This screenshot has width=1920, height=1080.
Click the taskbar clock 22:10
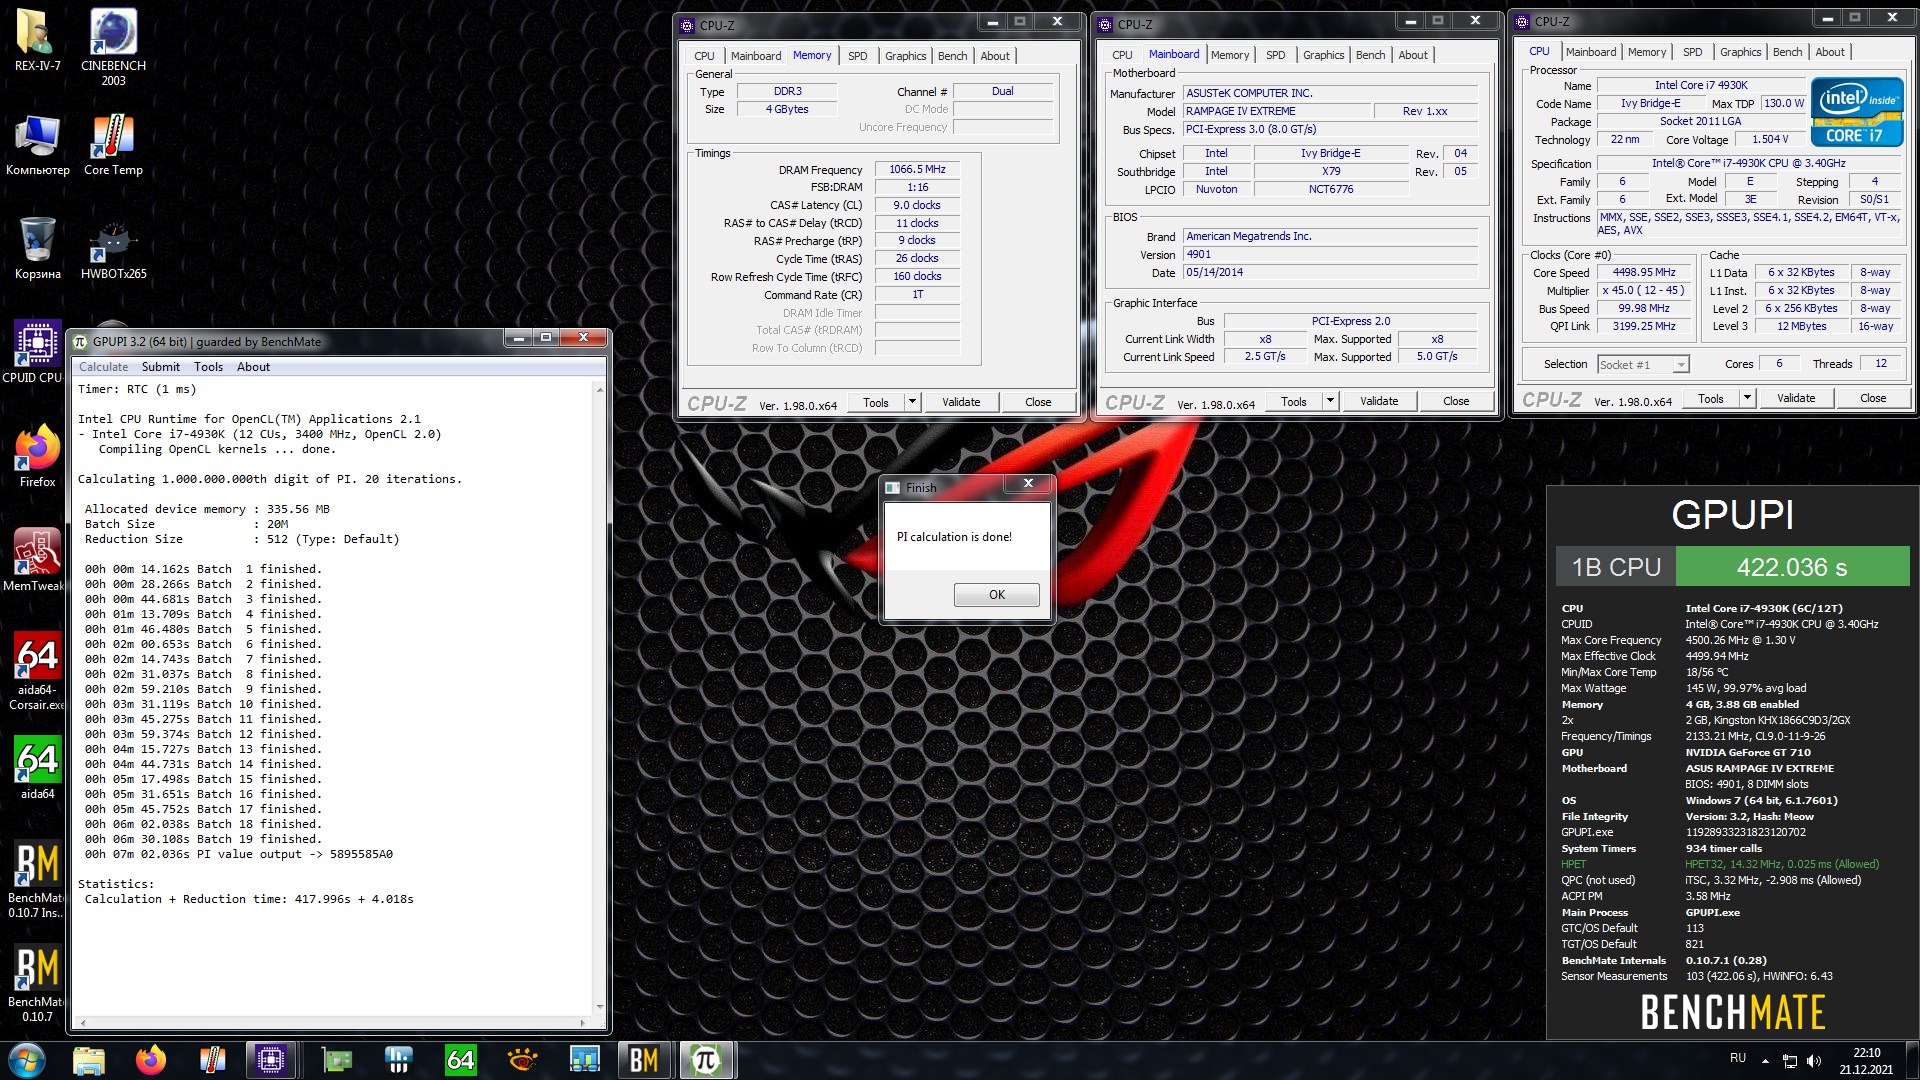(1866, 1060)
